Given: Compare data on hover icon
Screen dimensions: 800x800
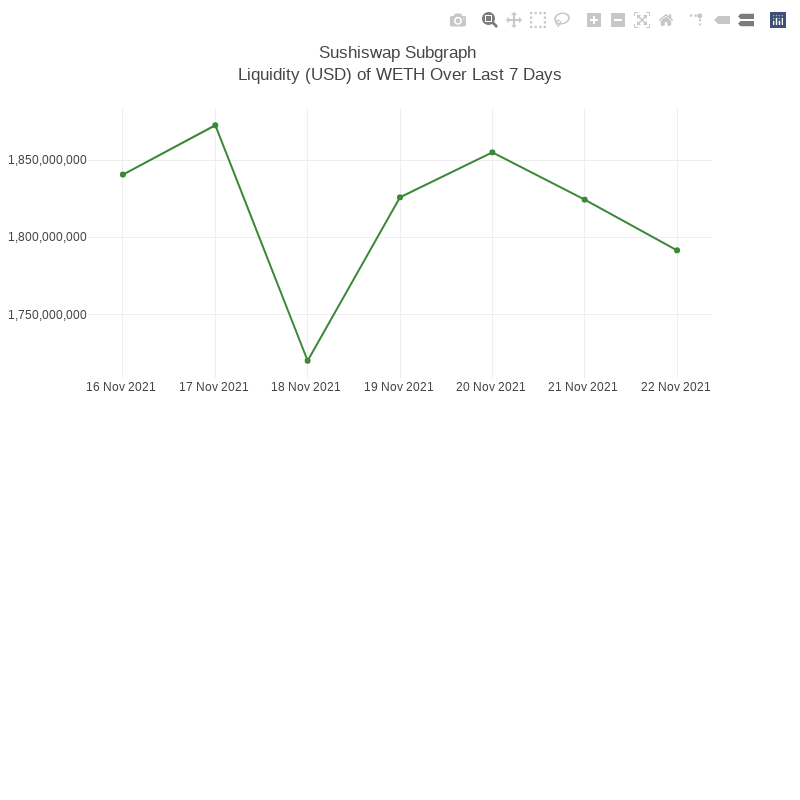Looking at the screenshot, I should point(746,20).
